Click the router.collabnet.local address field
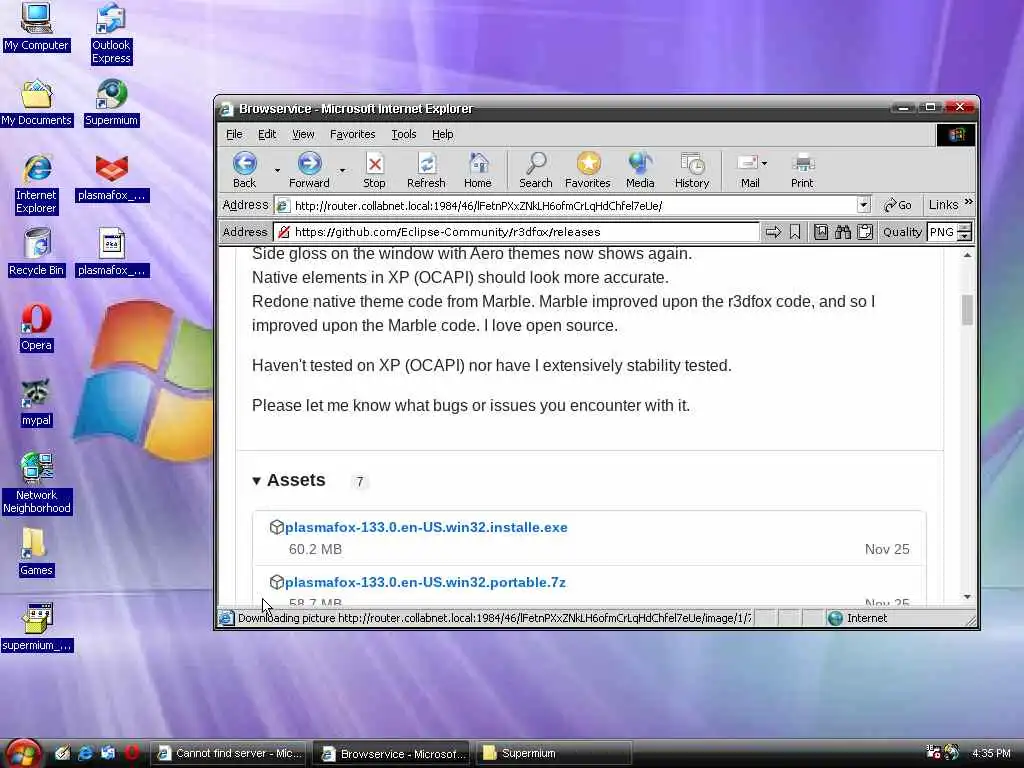This screenshot has height=768, width=1024. [566, 206]
